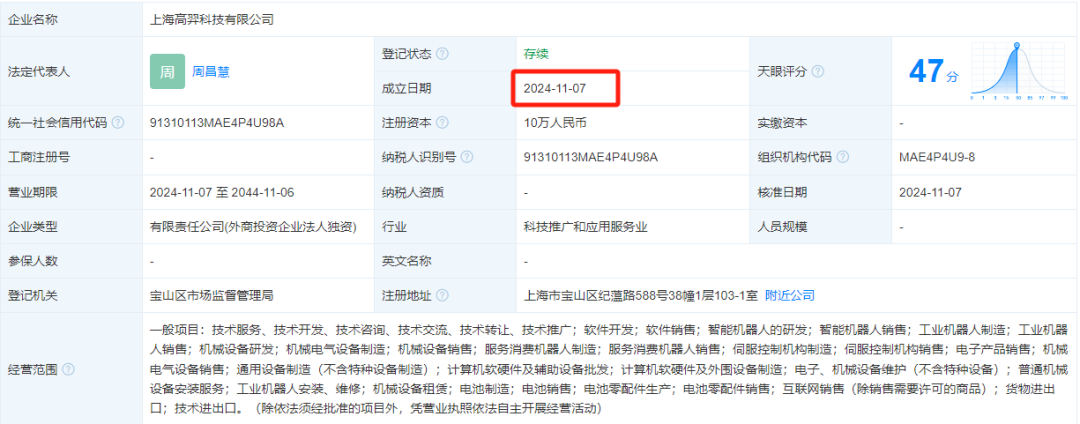Viewport: 1080px width, 424px height.
Task: Click help icon beside 注册资本
Action: (x=442, y=123)
